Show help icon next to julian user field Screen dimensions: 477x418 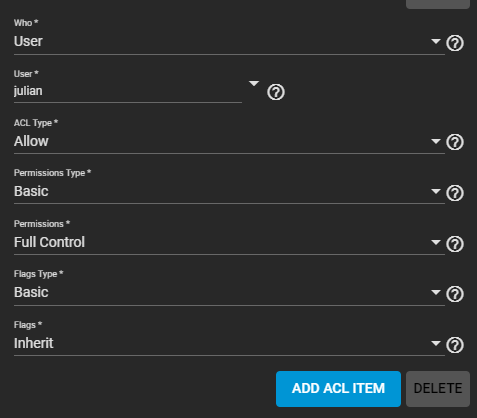click(276, 92)
